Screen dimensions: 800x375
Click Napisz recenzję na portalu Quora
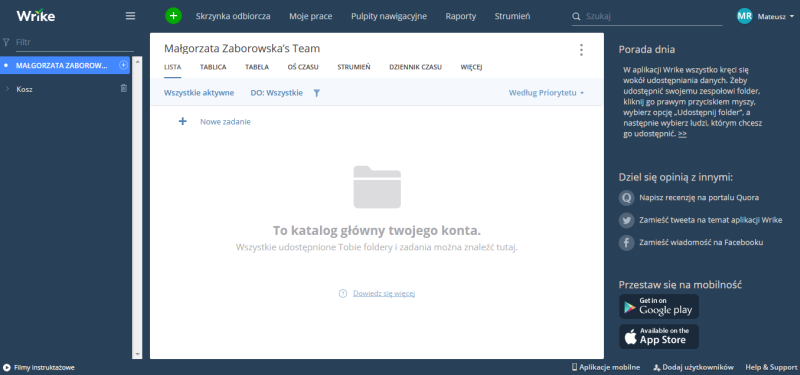pos(699,197)
